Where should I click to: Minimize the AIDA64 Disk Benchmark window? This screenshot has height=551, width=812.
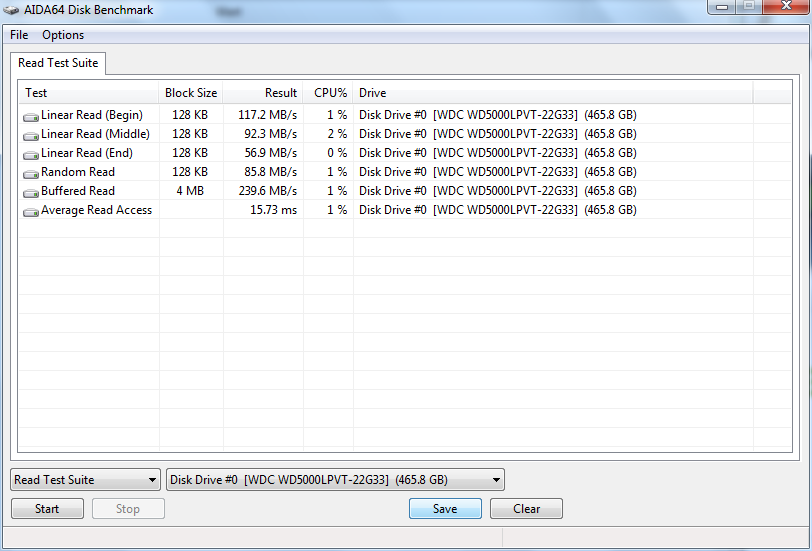click(x=722, y=6)
